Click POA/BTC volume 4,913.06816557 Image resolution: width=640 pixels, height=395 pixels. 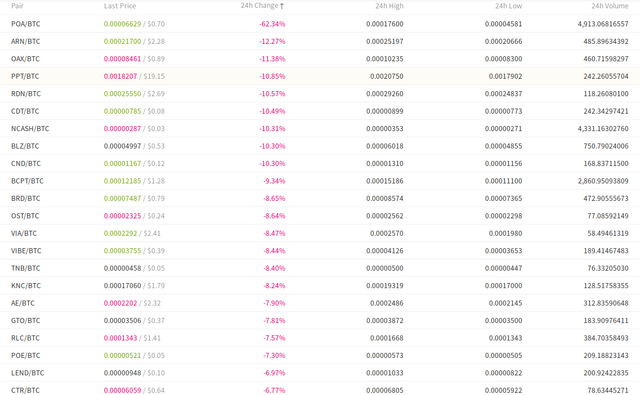(603, 24)
